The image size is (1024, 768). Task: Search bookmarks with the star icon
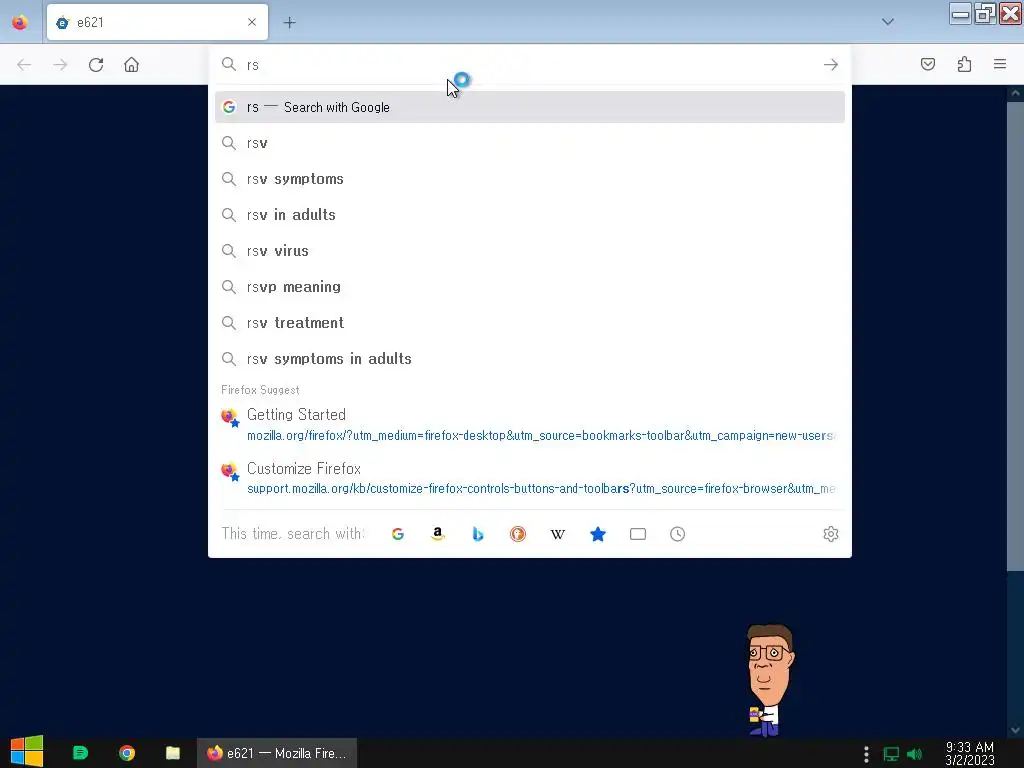coord(598,534)
